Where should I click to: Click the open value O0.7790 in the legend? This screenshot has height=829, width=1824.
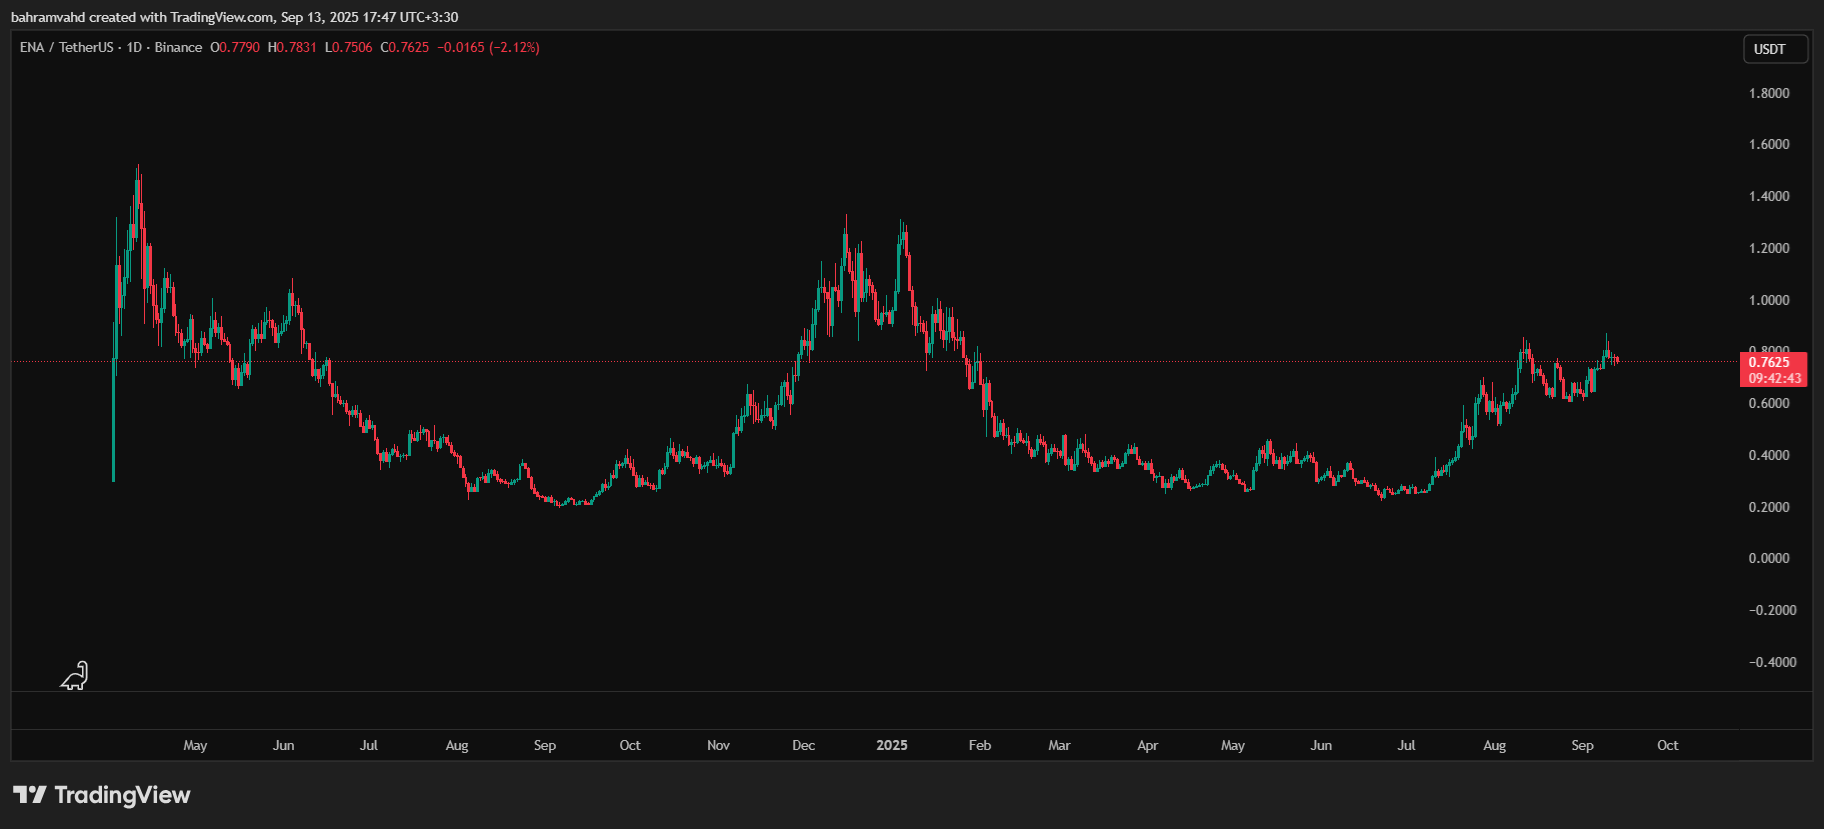tap(235, 47)
